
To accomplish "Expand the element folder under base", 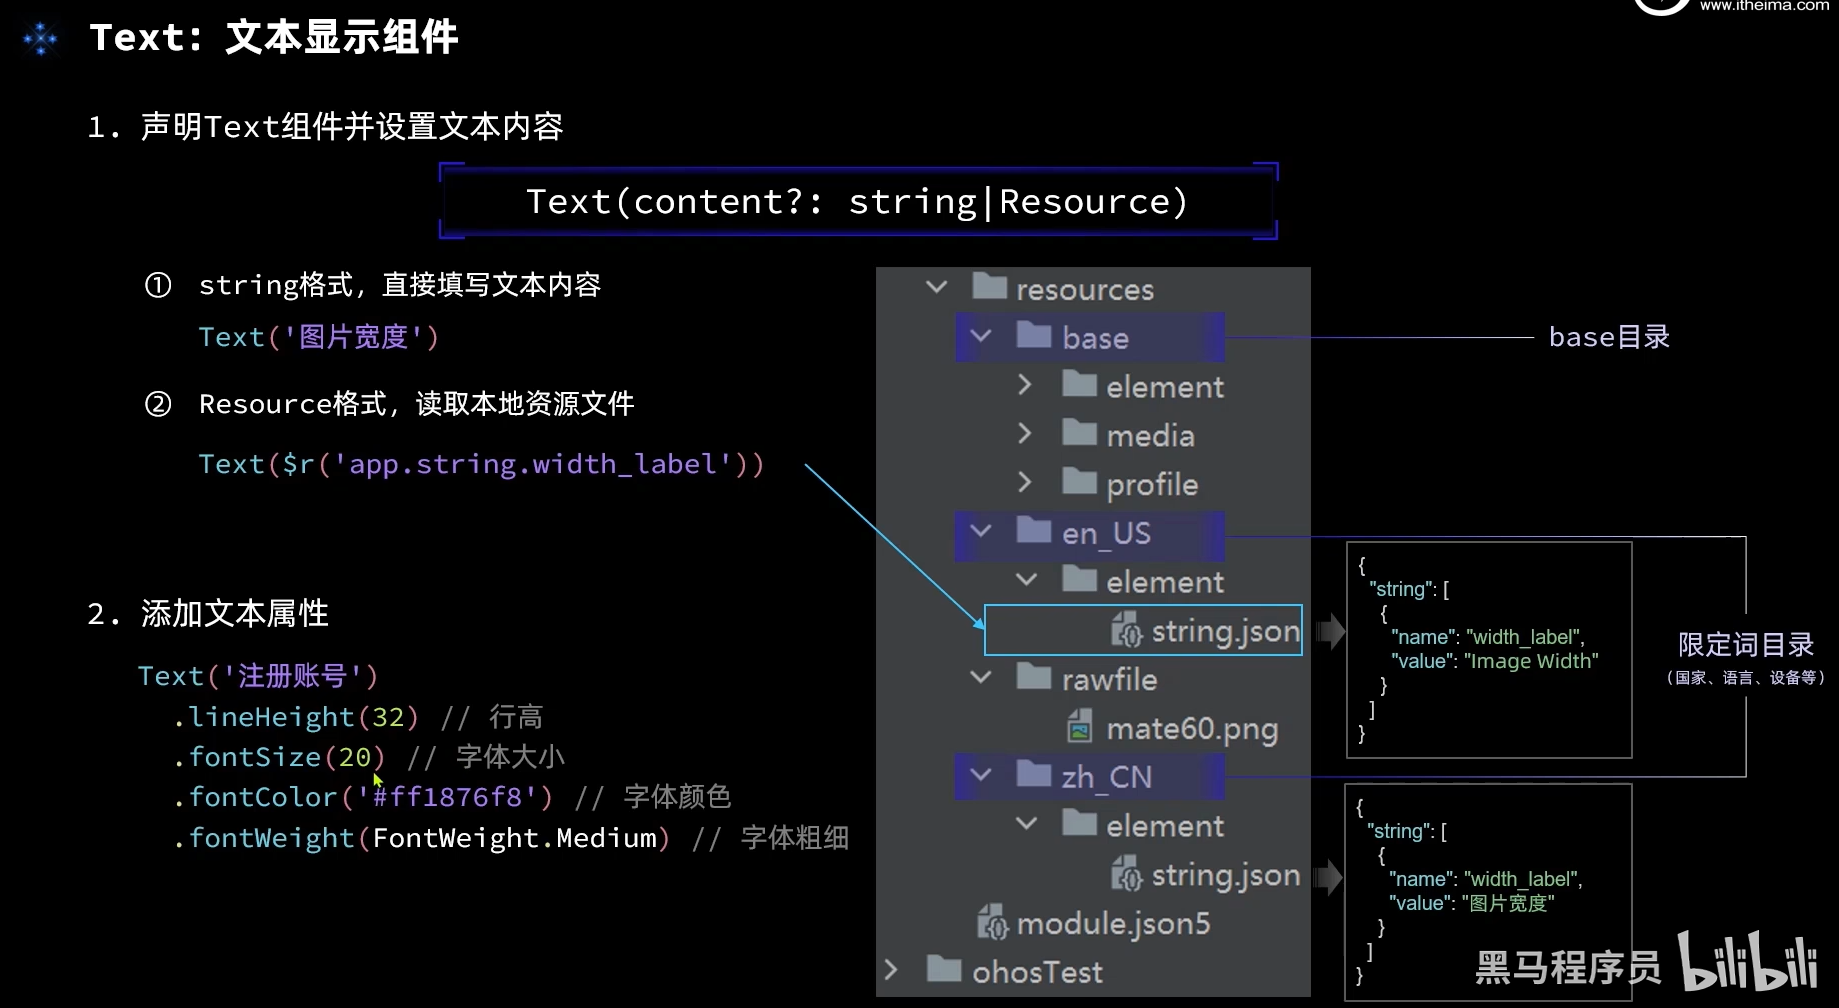I will tap(1024, 385).
